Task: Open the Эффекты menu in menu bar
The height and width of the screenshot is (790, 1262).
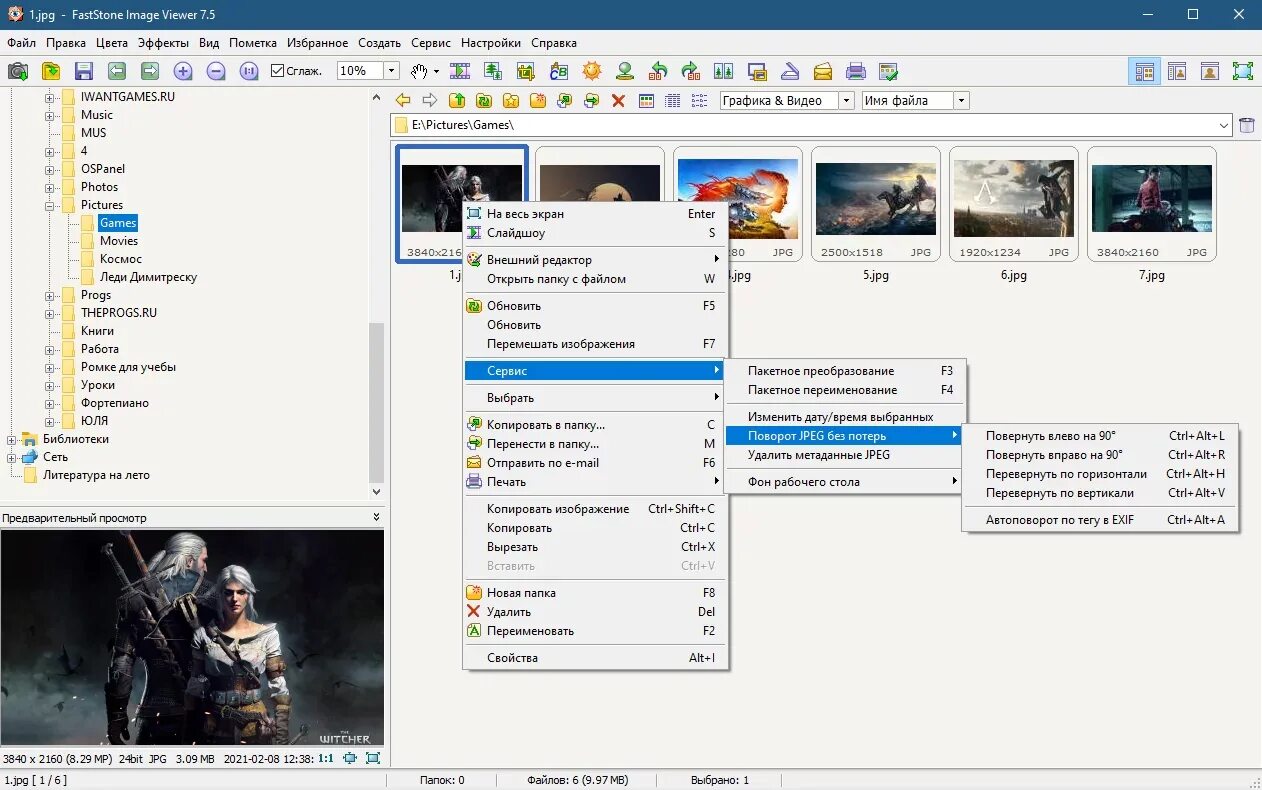Action: tap(163, 43)
